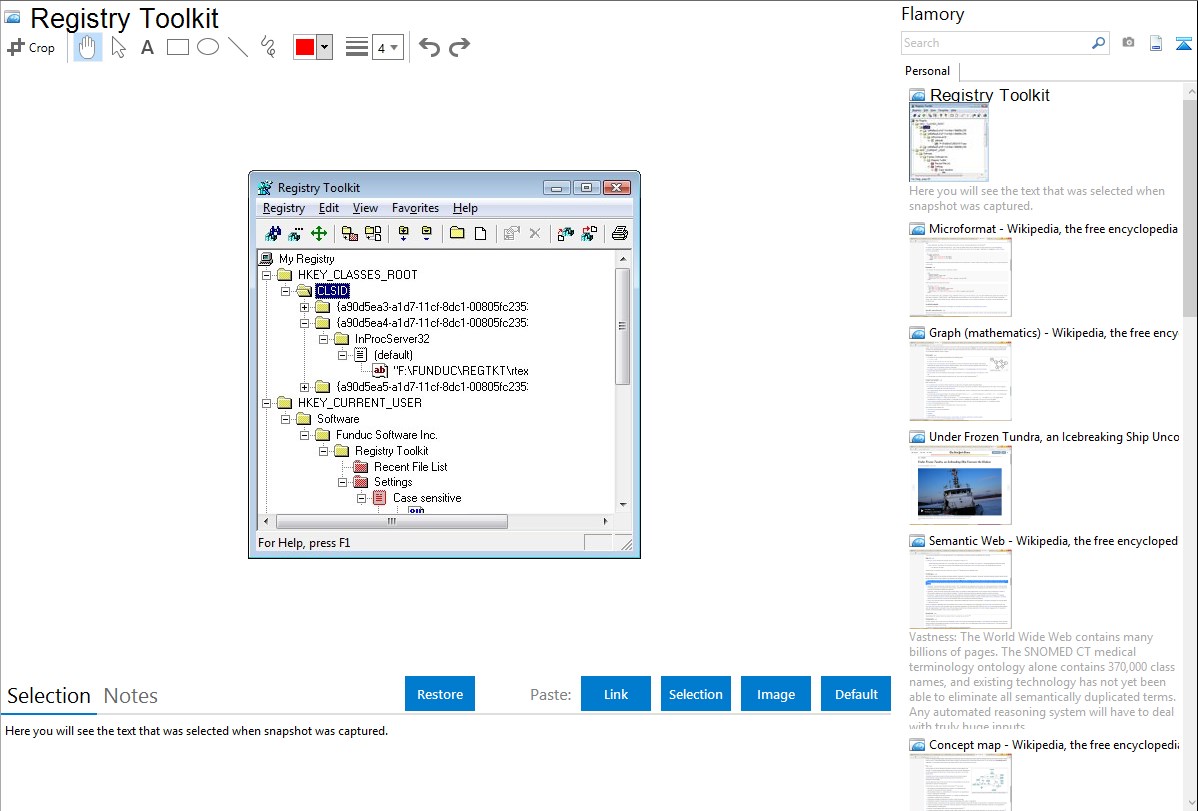Screen dimensions: 1198x811
Task: Select the Case sensitive tree item
Action: click(x=427, y=498)
